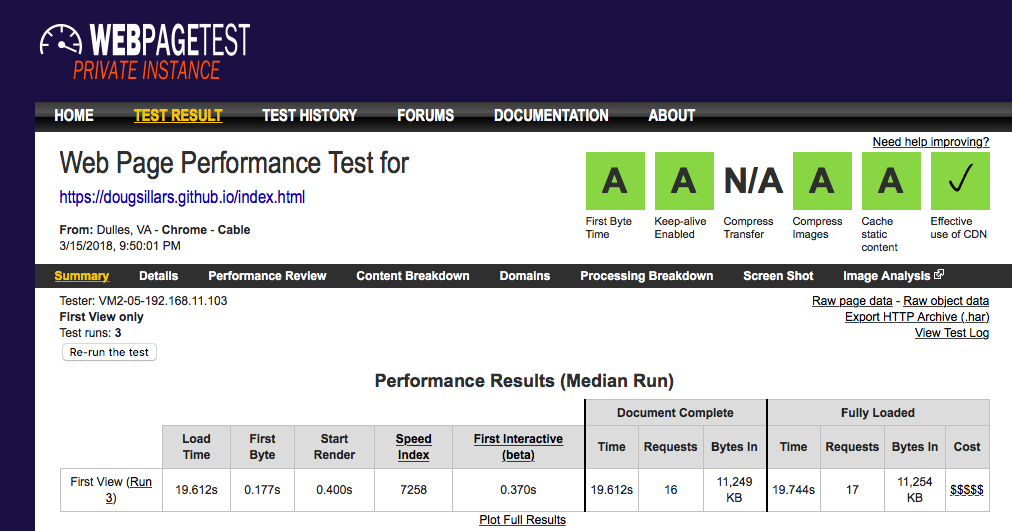Open the Processing Breakdown tab
The image size is (1012, 531).
[x=646, y=276]
